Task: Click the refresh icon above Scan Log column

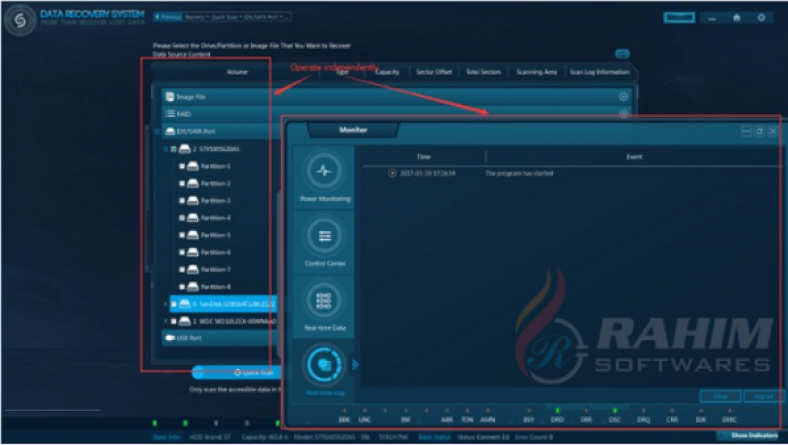Action: click(622, 54)
